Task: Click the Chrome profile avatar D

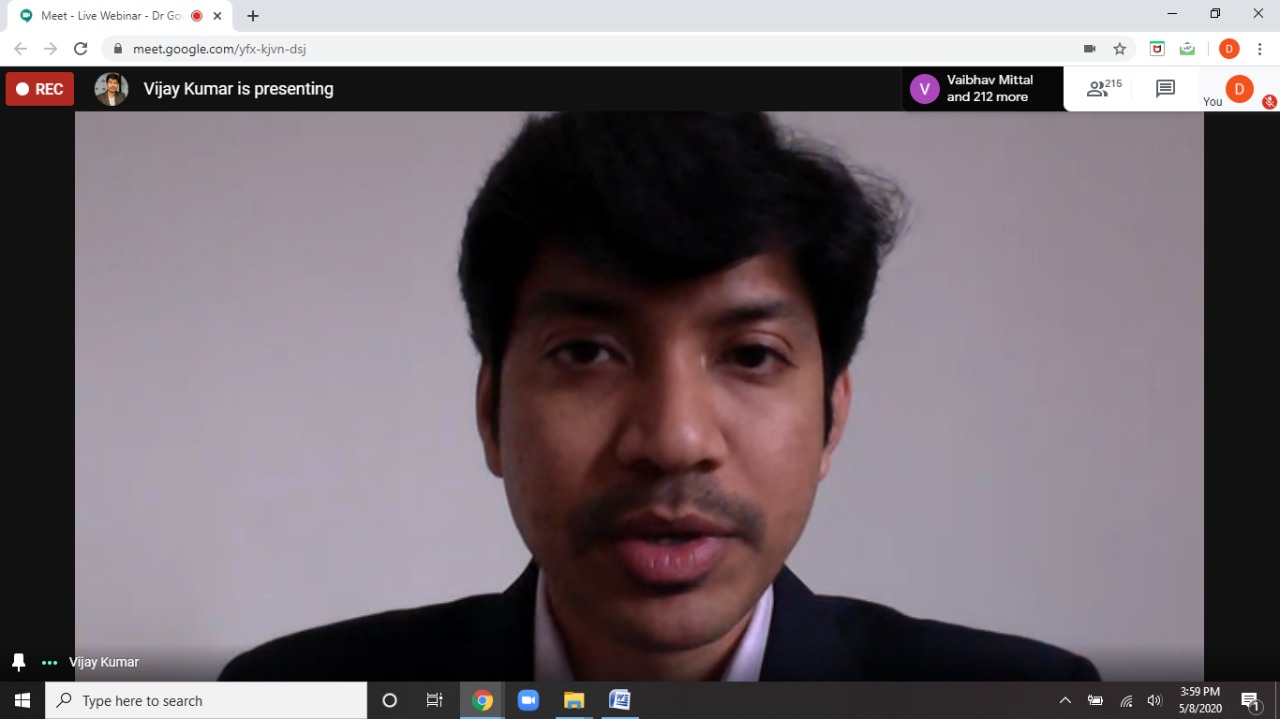Action: point(1229,49)
